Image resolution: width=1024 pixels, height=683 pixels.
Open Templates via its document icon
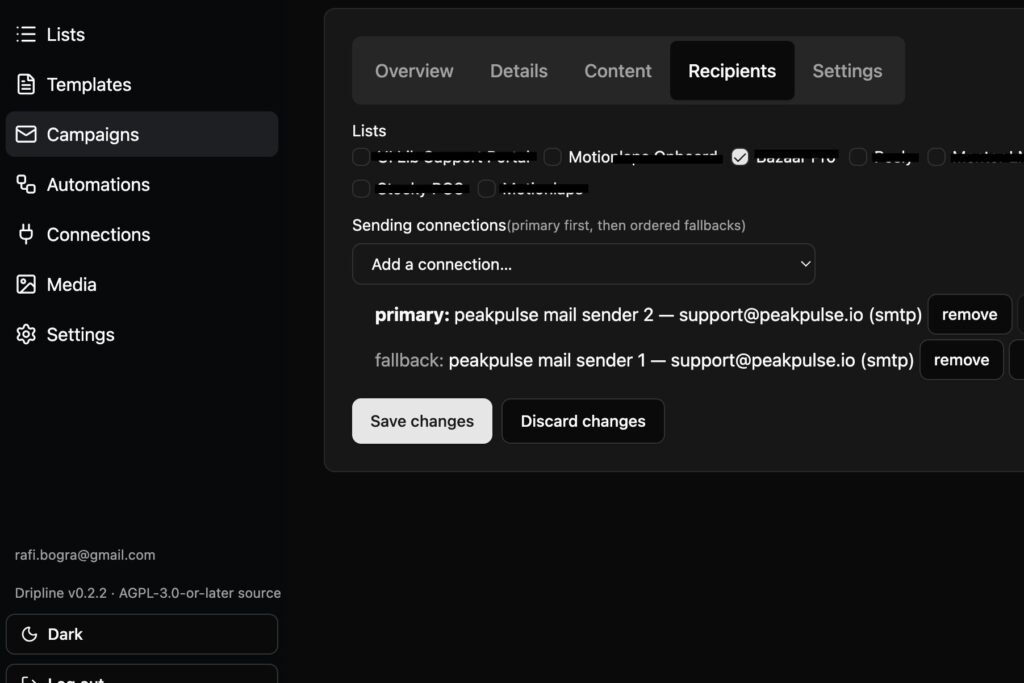26,84
